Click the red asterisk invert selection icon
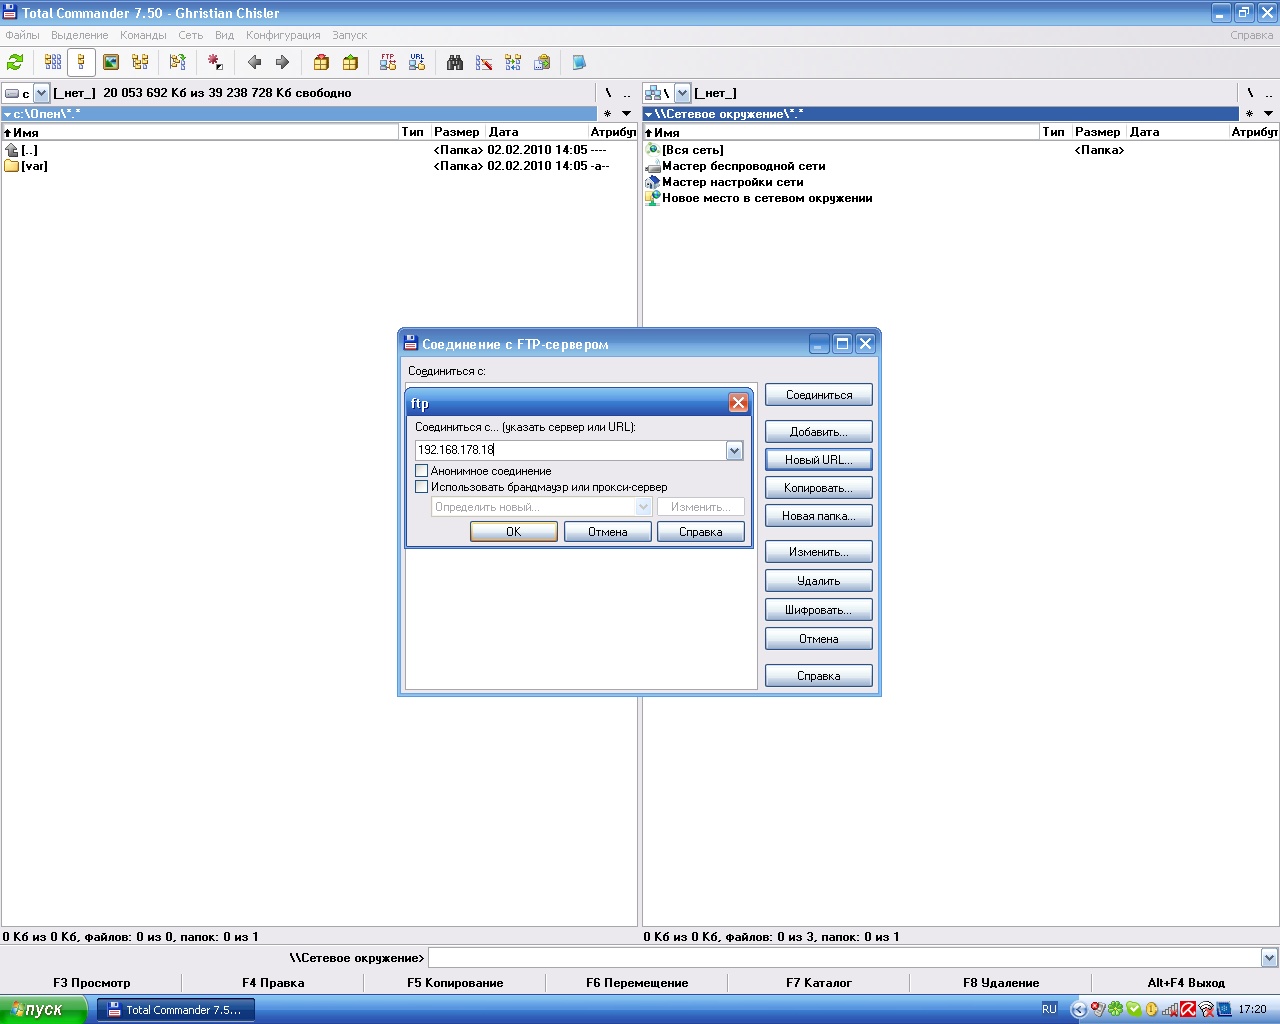Screen dimensions: 1280x1024 click(215, 62)
